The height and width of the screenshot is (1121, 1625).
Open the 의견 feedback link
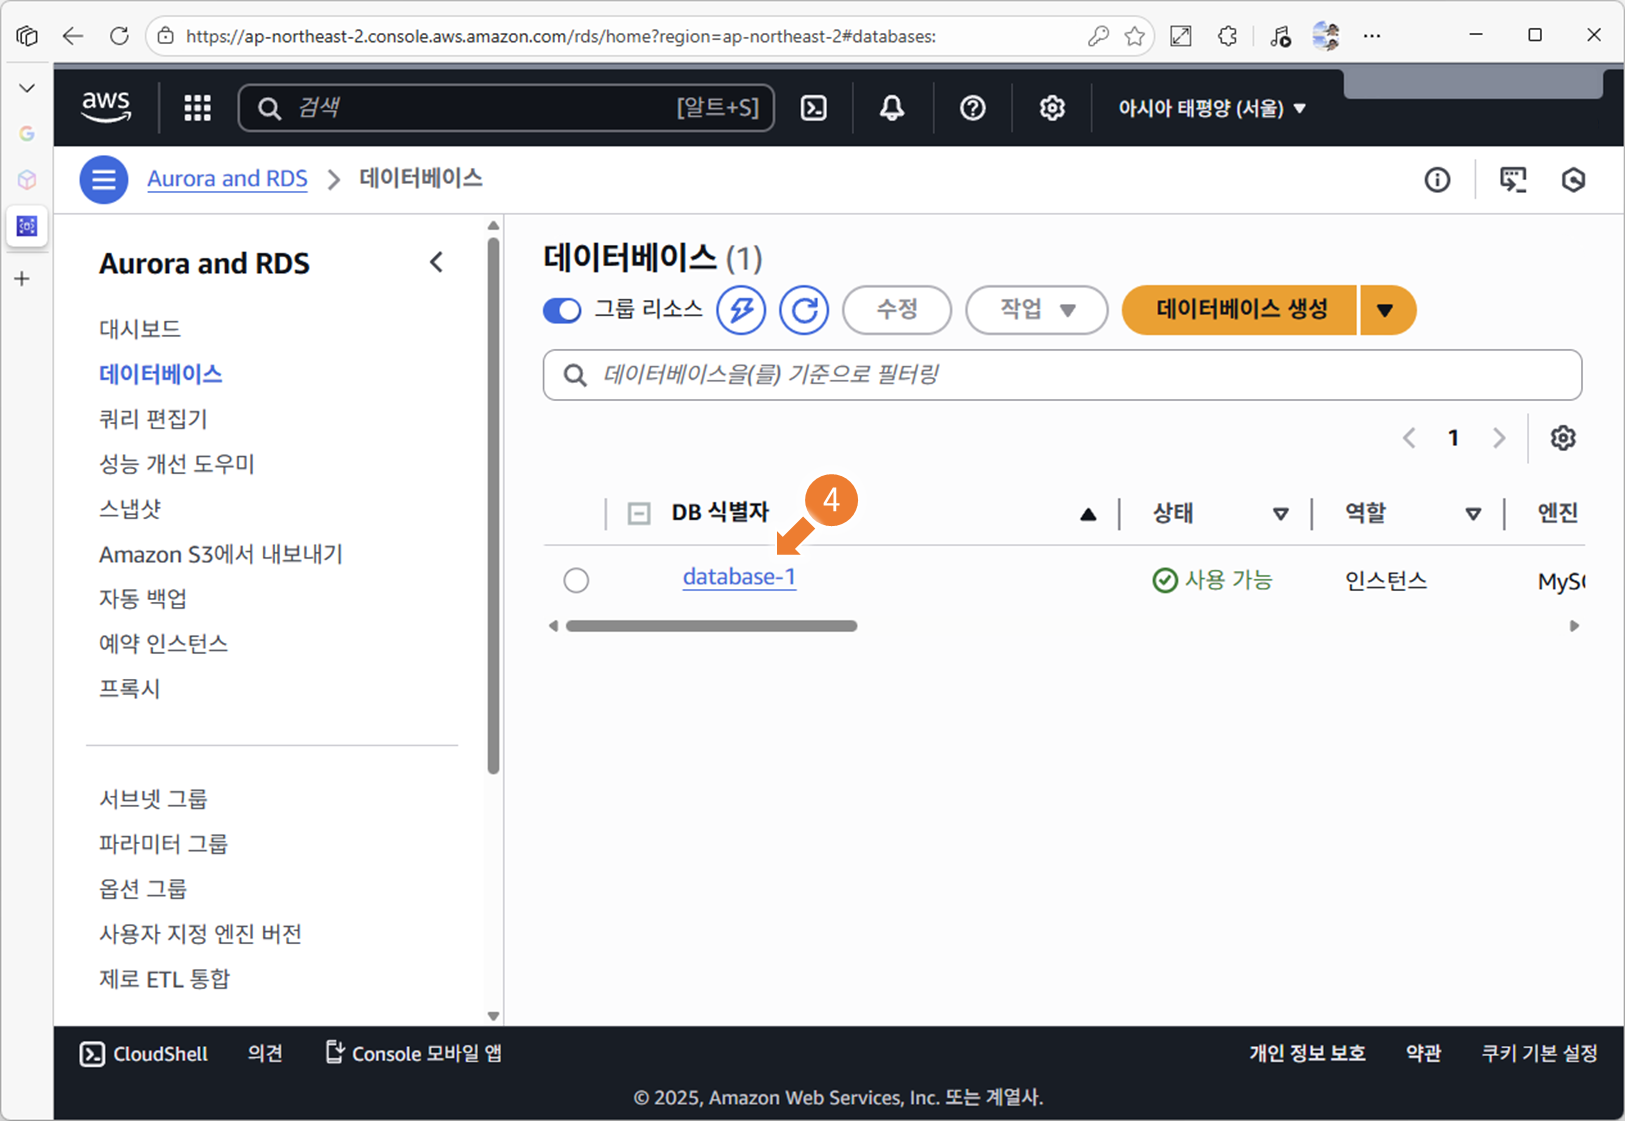[x=265, y=1054]
